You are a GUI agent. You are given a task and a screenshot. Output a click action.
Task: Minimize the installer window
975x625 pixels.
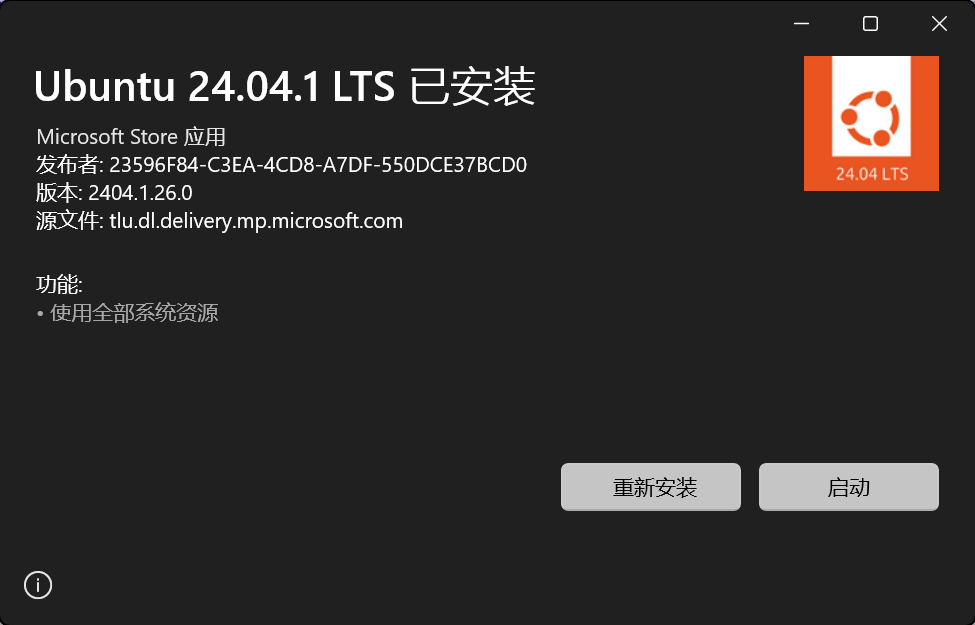tap(802, 24)
